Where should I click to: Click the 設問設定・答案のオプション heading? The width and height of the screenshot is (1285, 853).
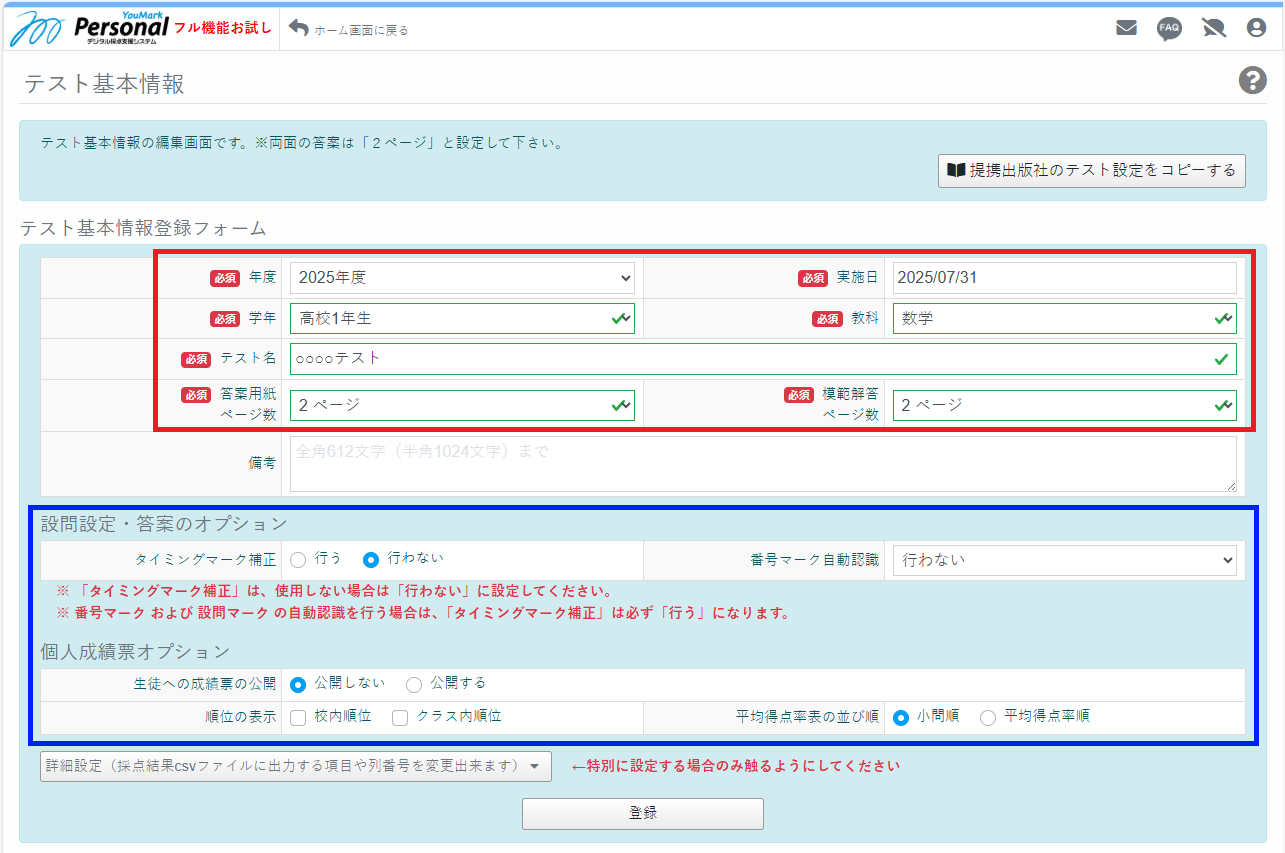tap(164, 523)
